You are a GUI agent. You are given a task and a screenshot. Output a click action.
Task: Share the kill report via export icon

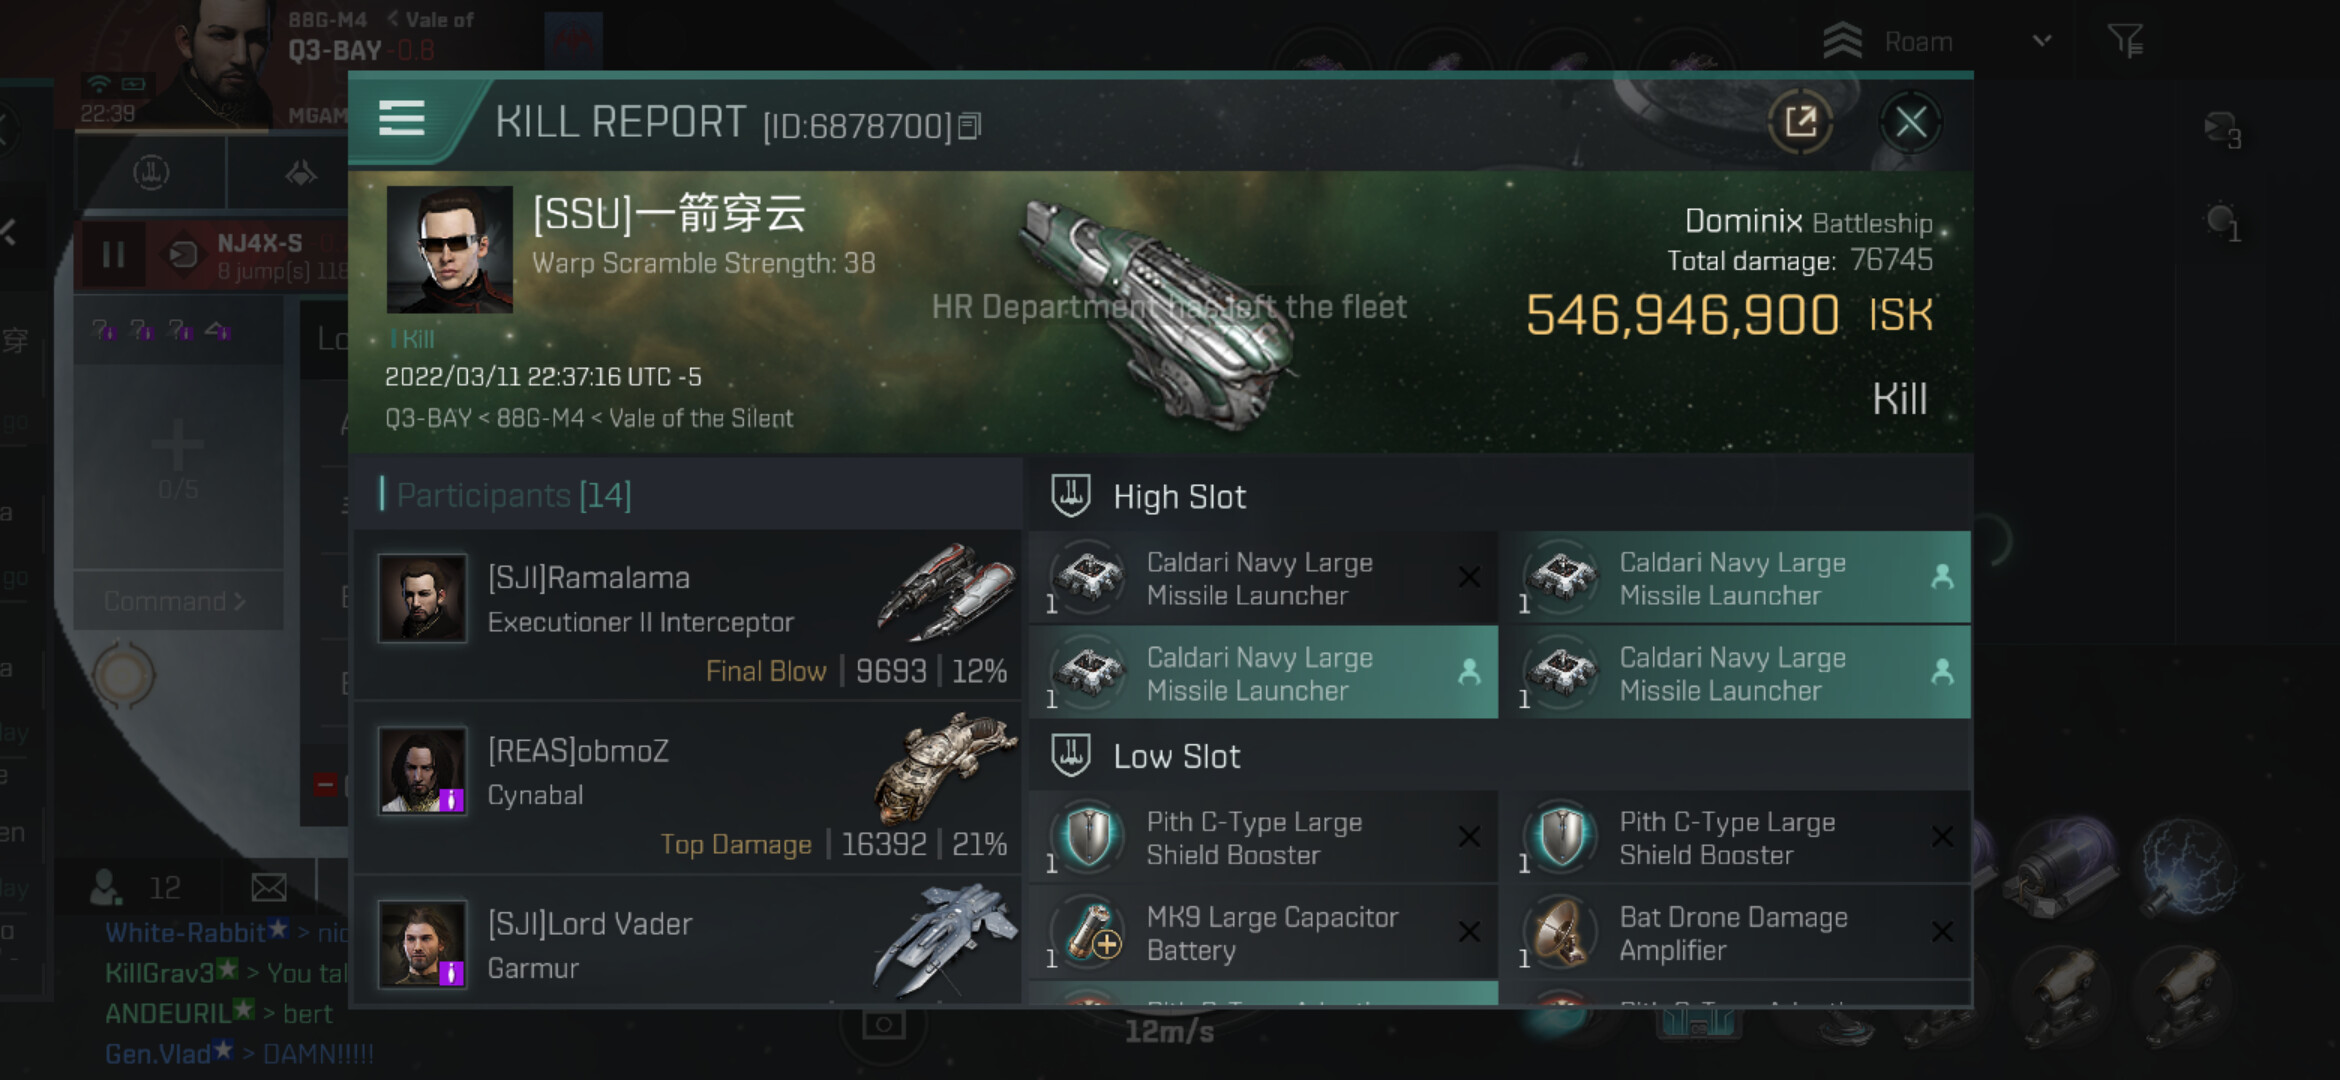(x=1800, y=123)
